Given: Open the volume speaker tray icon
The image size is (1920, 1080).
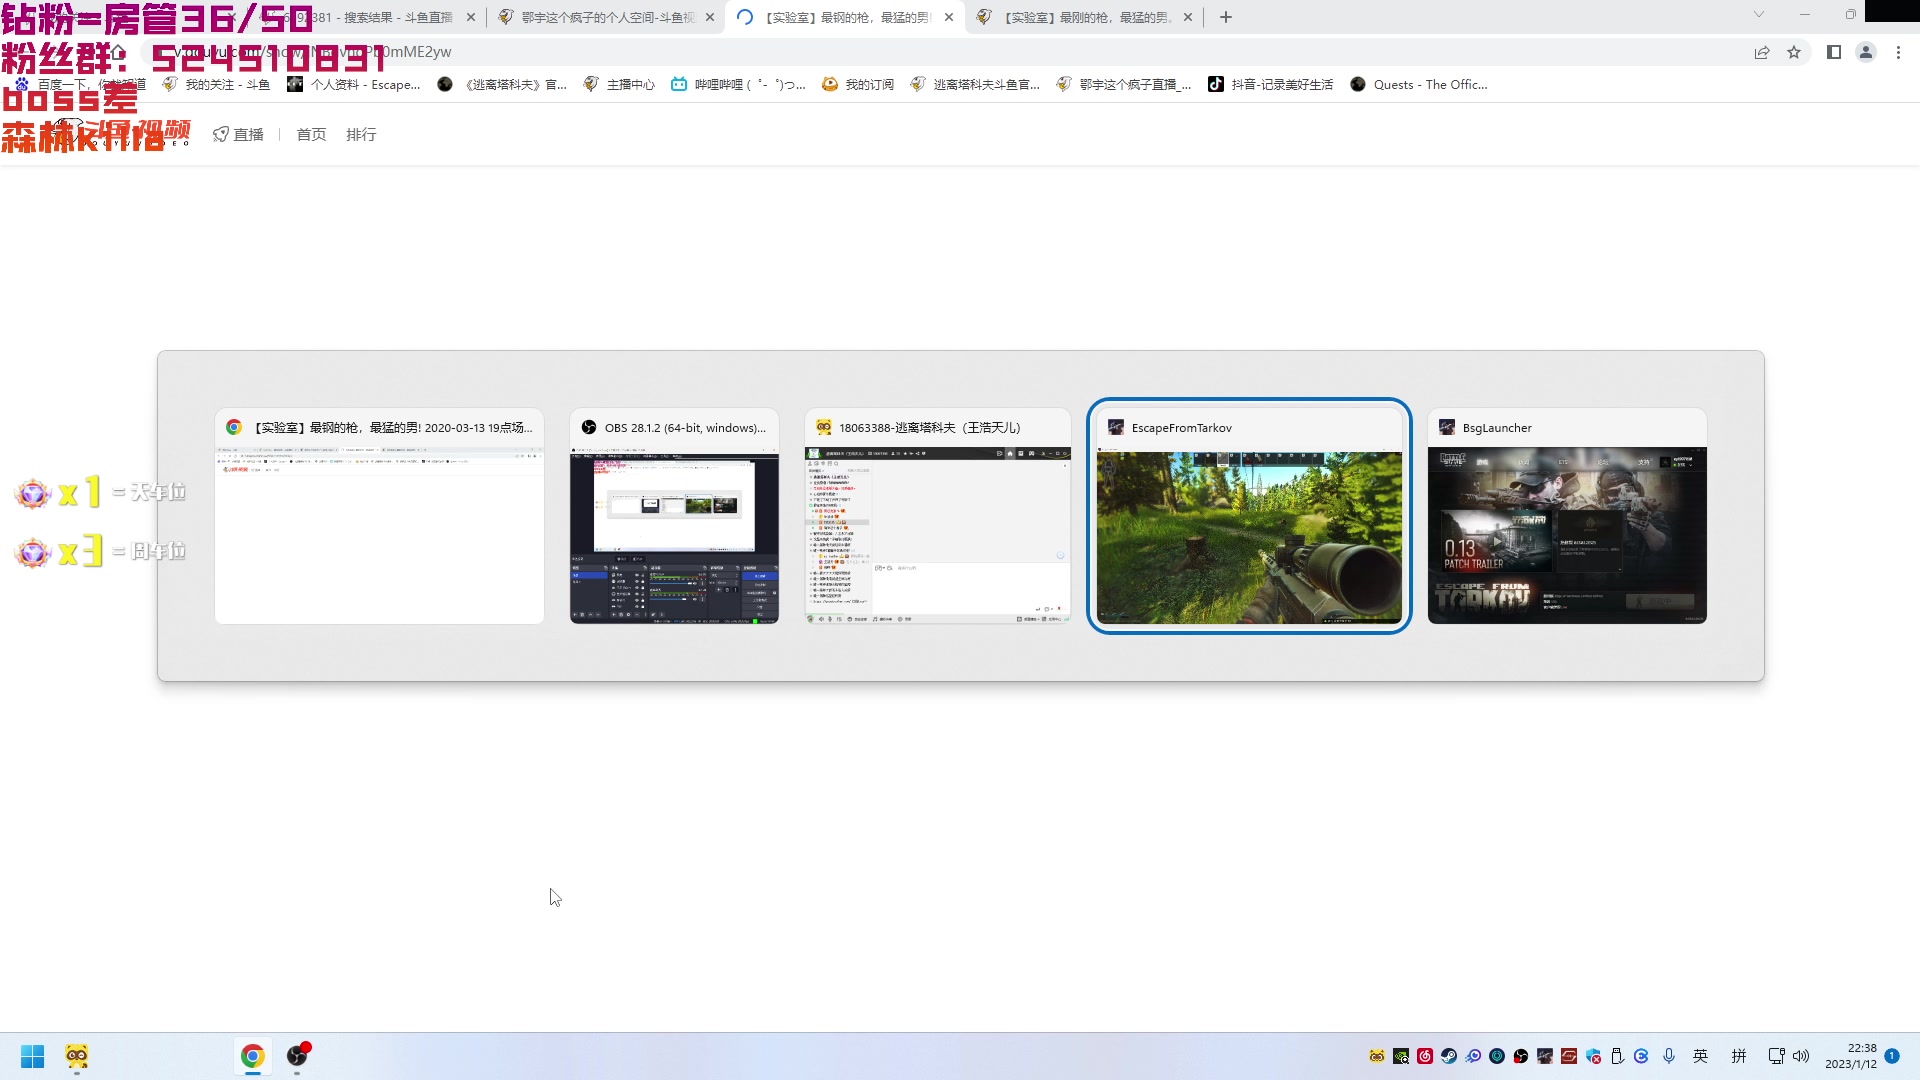Looking at the screenshot, I should (1801, 1056).
